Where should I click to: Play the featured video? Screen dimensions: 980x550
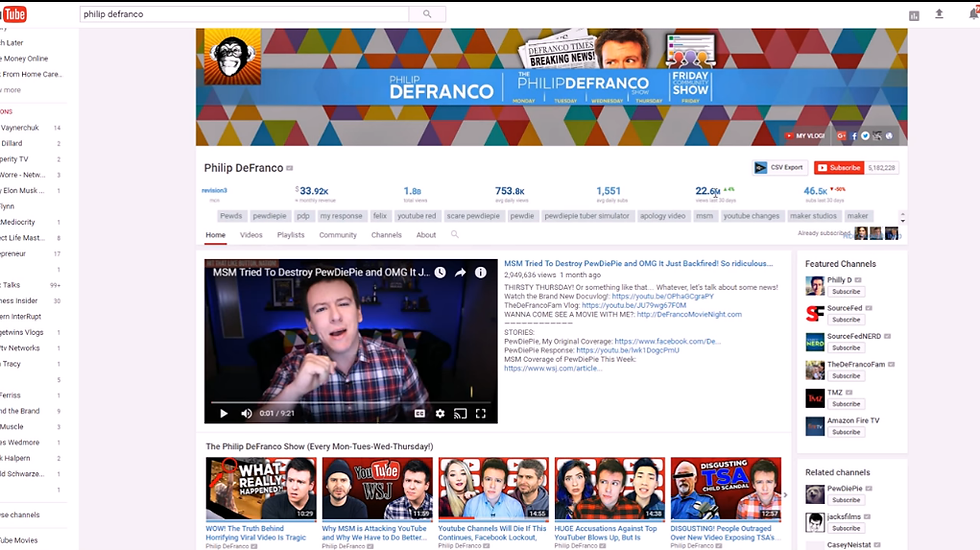(x=224, y=413)
